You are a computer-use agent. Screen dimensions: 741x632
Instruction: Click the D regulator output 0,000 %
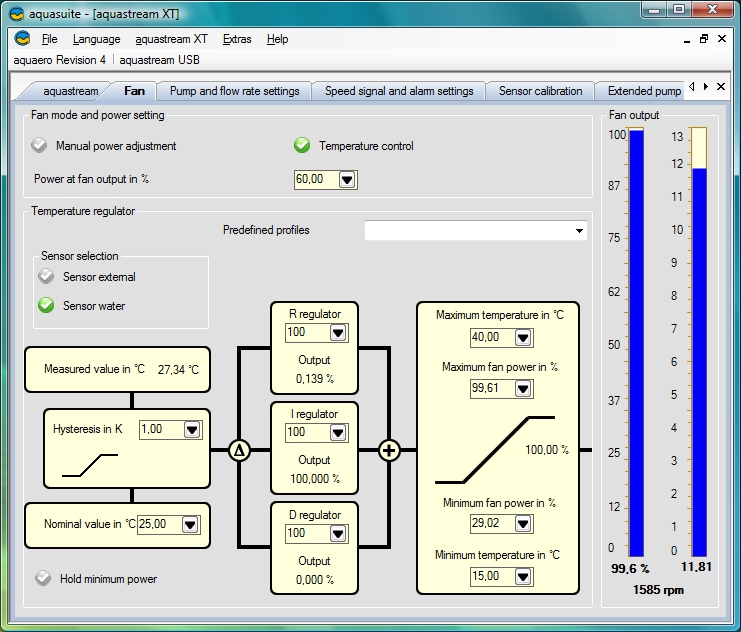(315, 580)
